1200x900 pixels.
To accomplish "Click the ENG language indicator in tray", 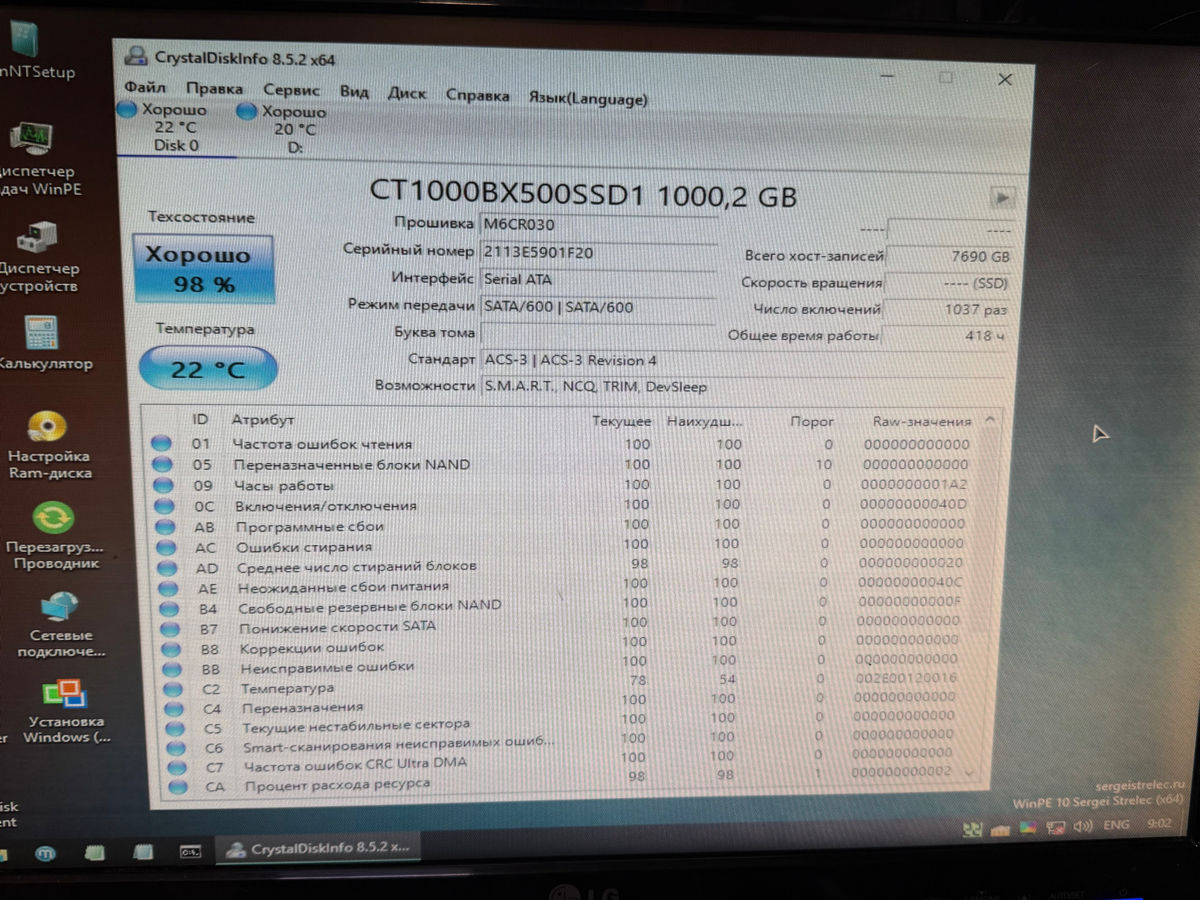I will pyautogui.click(x=1116, y=825).
